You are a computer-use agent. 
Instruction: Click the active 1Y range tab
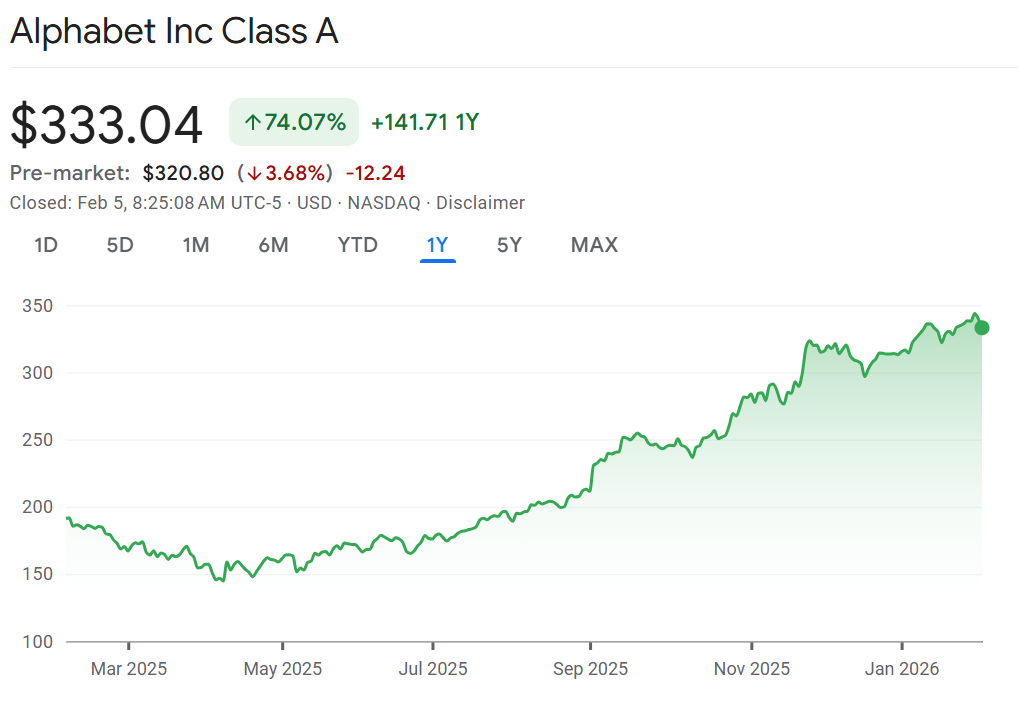pos(437,245)
